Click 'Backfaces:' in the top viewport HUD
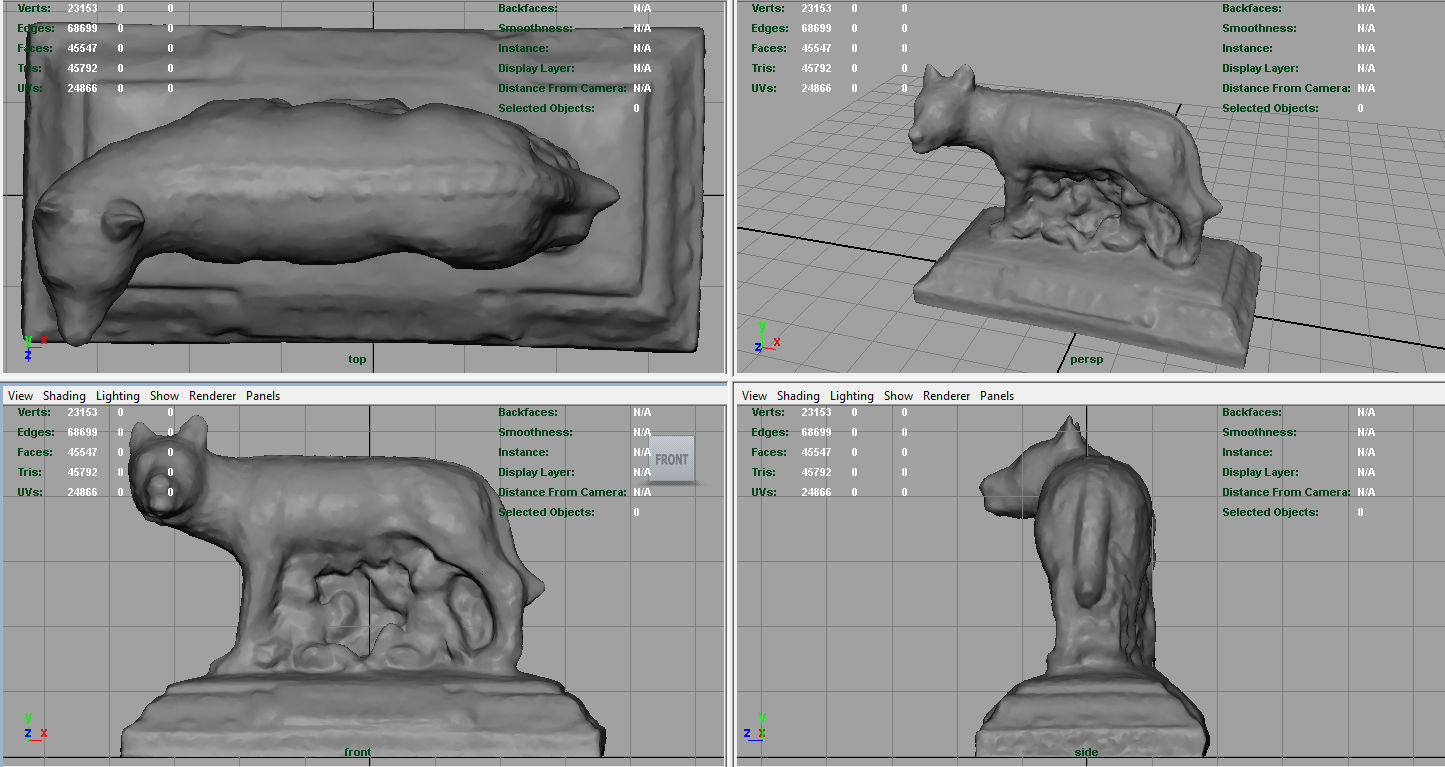The width and height of the screenshot is (1445, 767). click(x=526, y=8)
